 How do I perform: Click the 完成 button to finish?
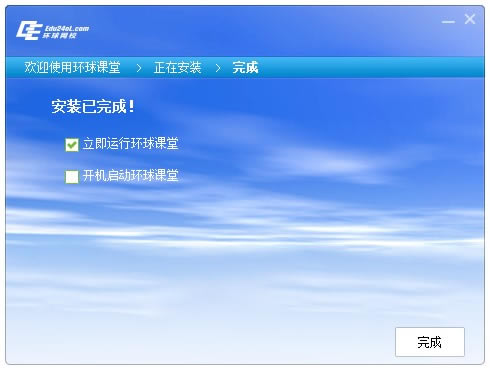[430, 342]
